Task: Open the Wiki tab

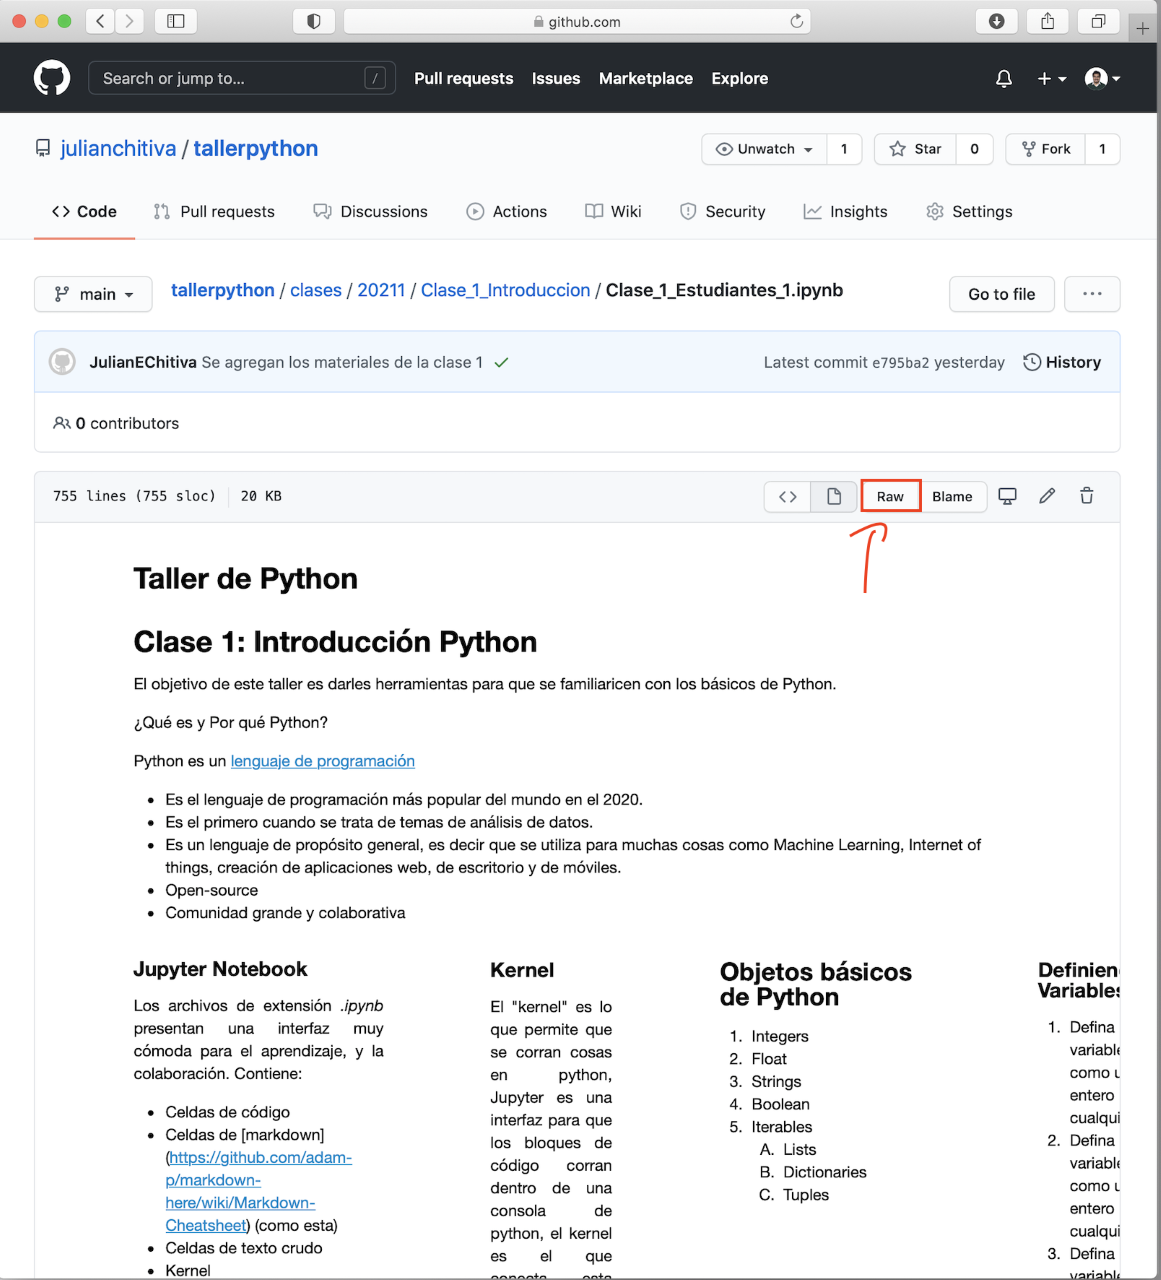Action: coord(613,212)
